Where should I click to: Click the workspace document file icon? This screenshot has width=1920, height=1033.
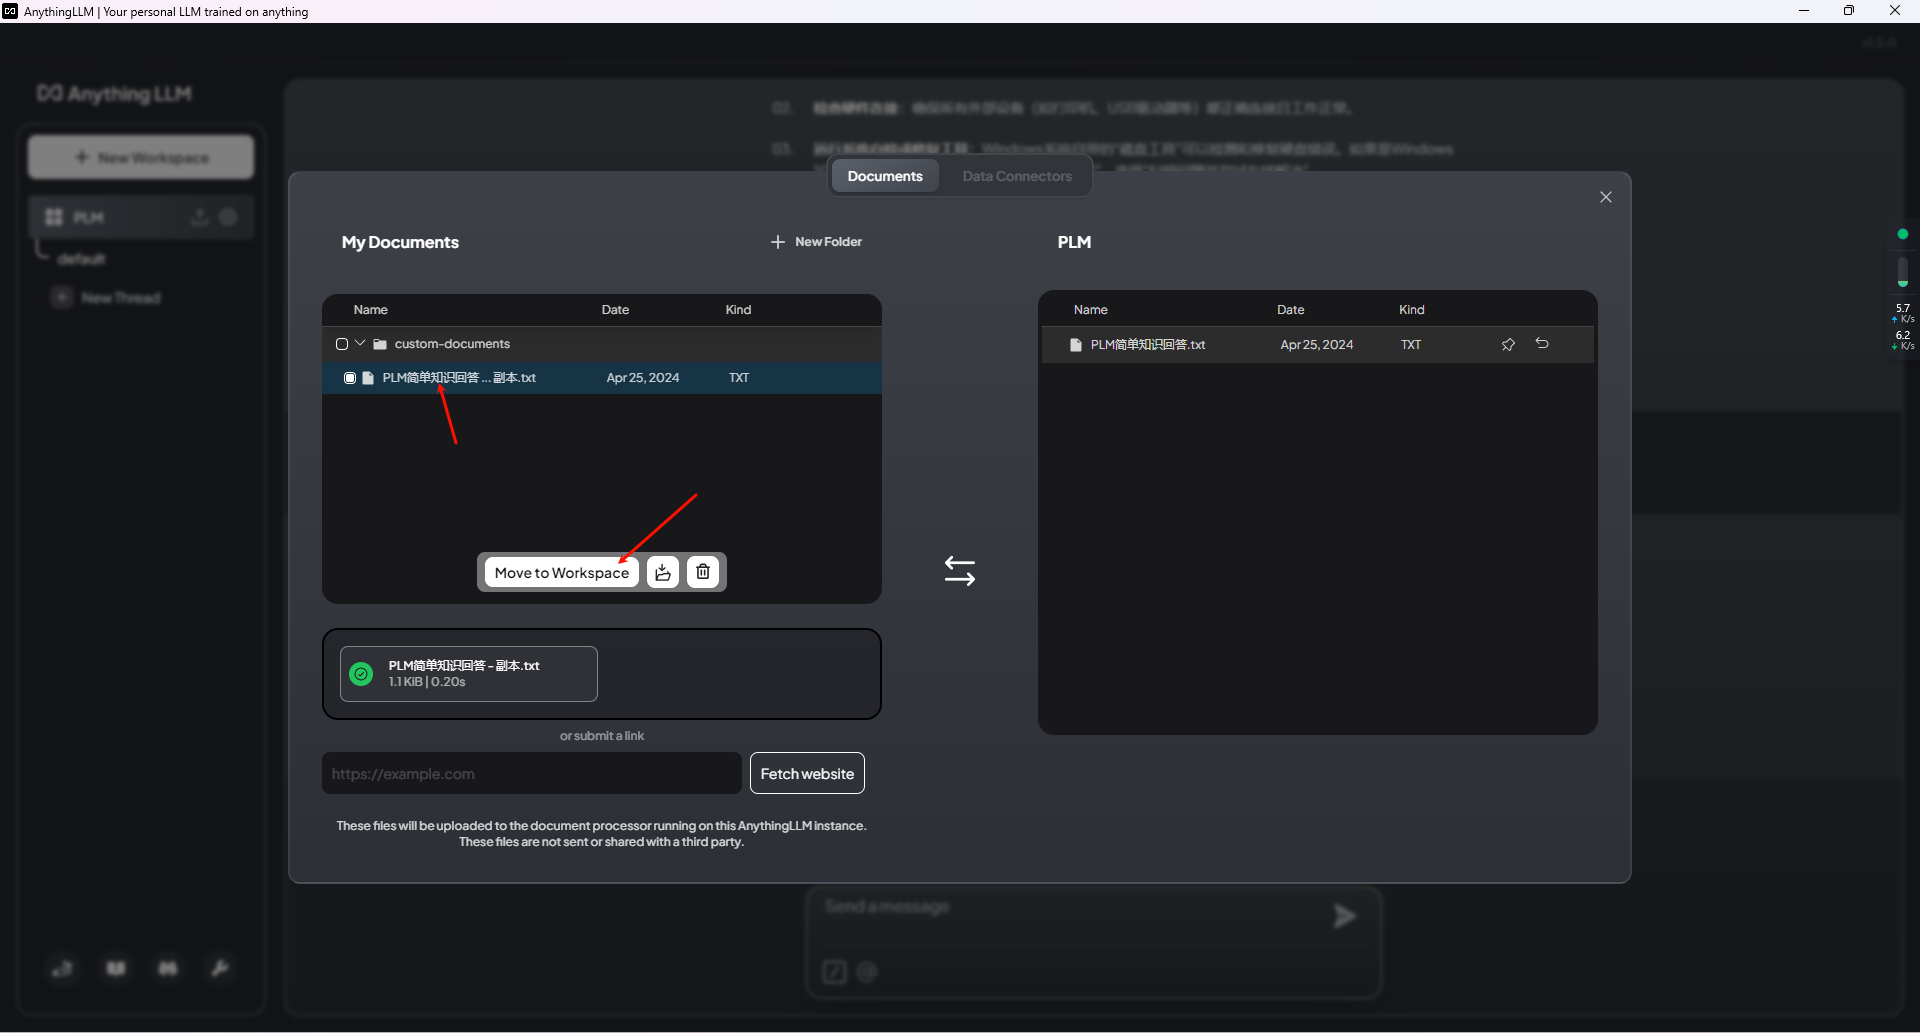[1076, 345]
